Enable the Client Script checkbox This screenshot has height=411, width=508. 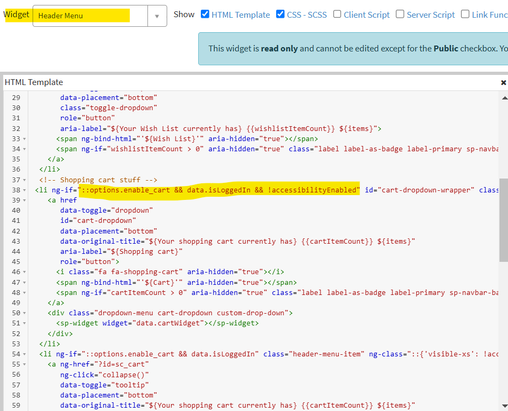(337, 14)
